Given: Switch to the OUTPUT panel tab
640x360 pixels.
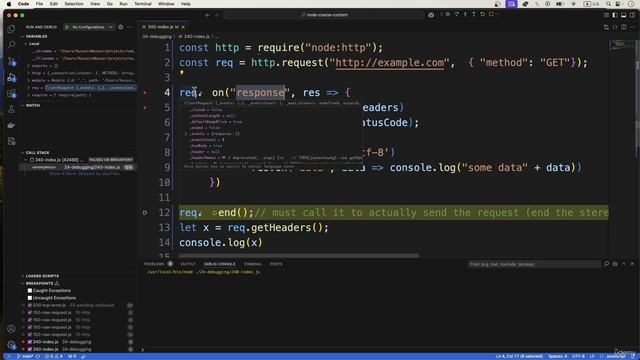Looking at the screenshot, I should [188, 264].
